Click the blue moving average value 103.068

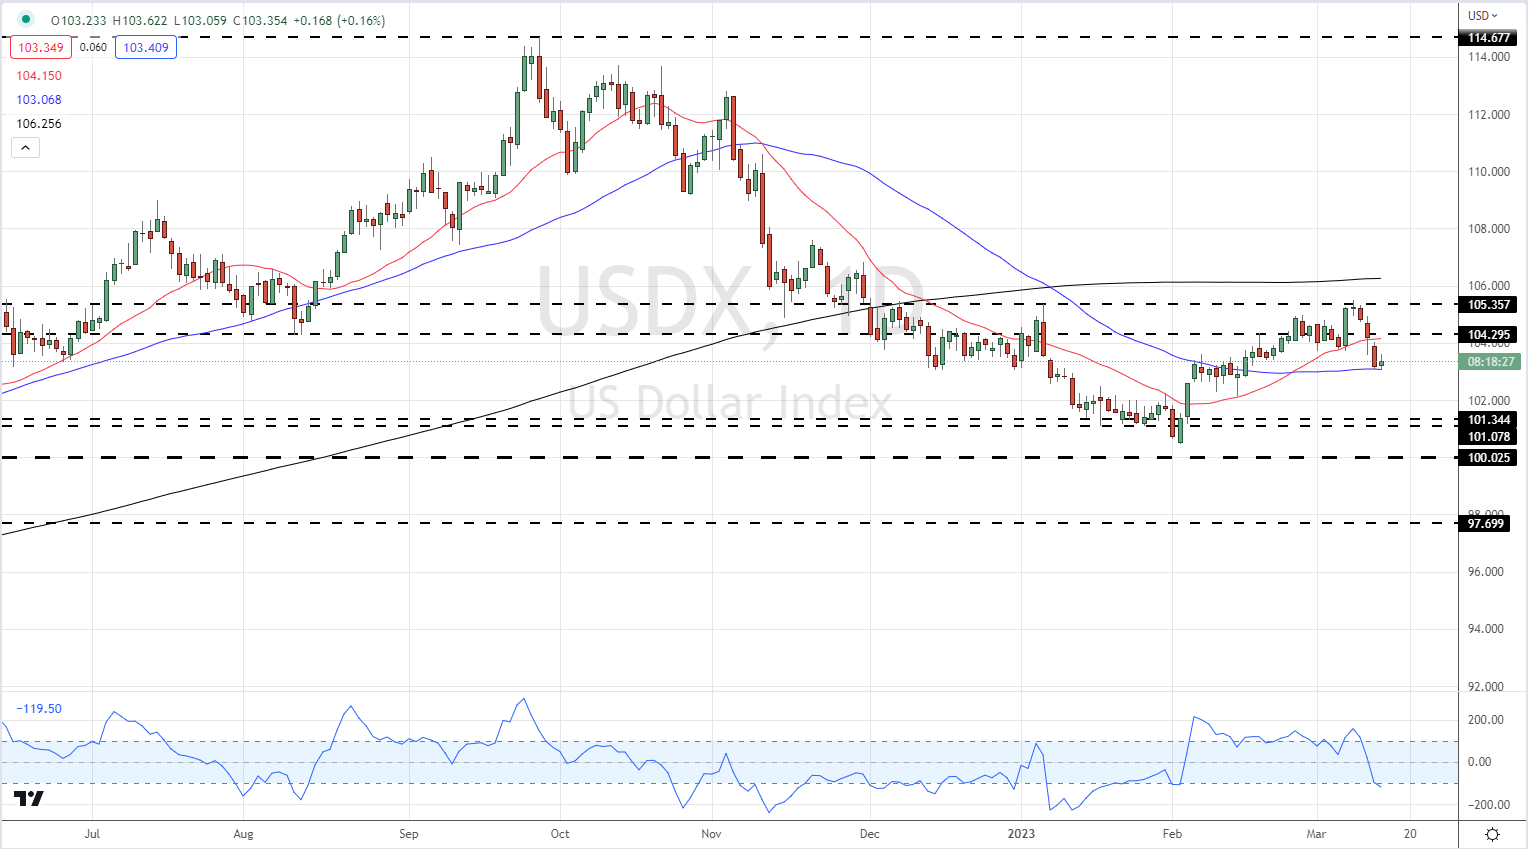(39, 100)
